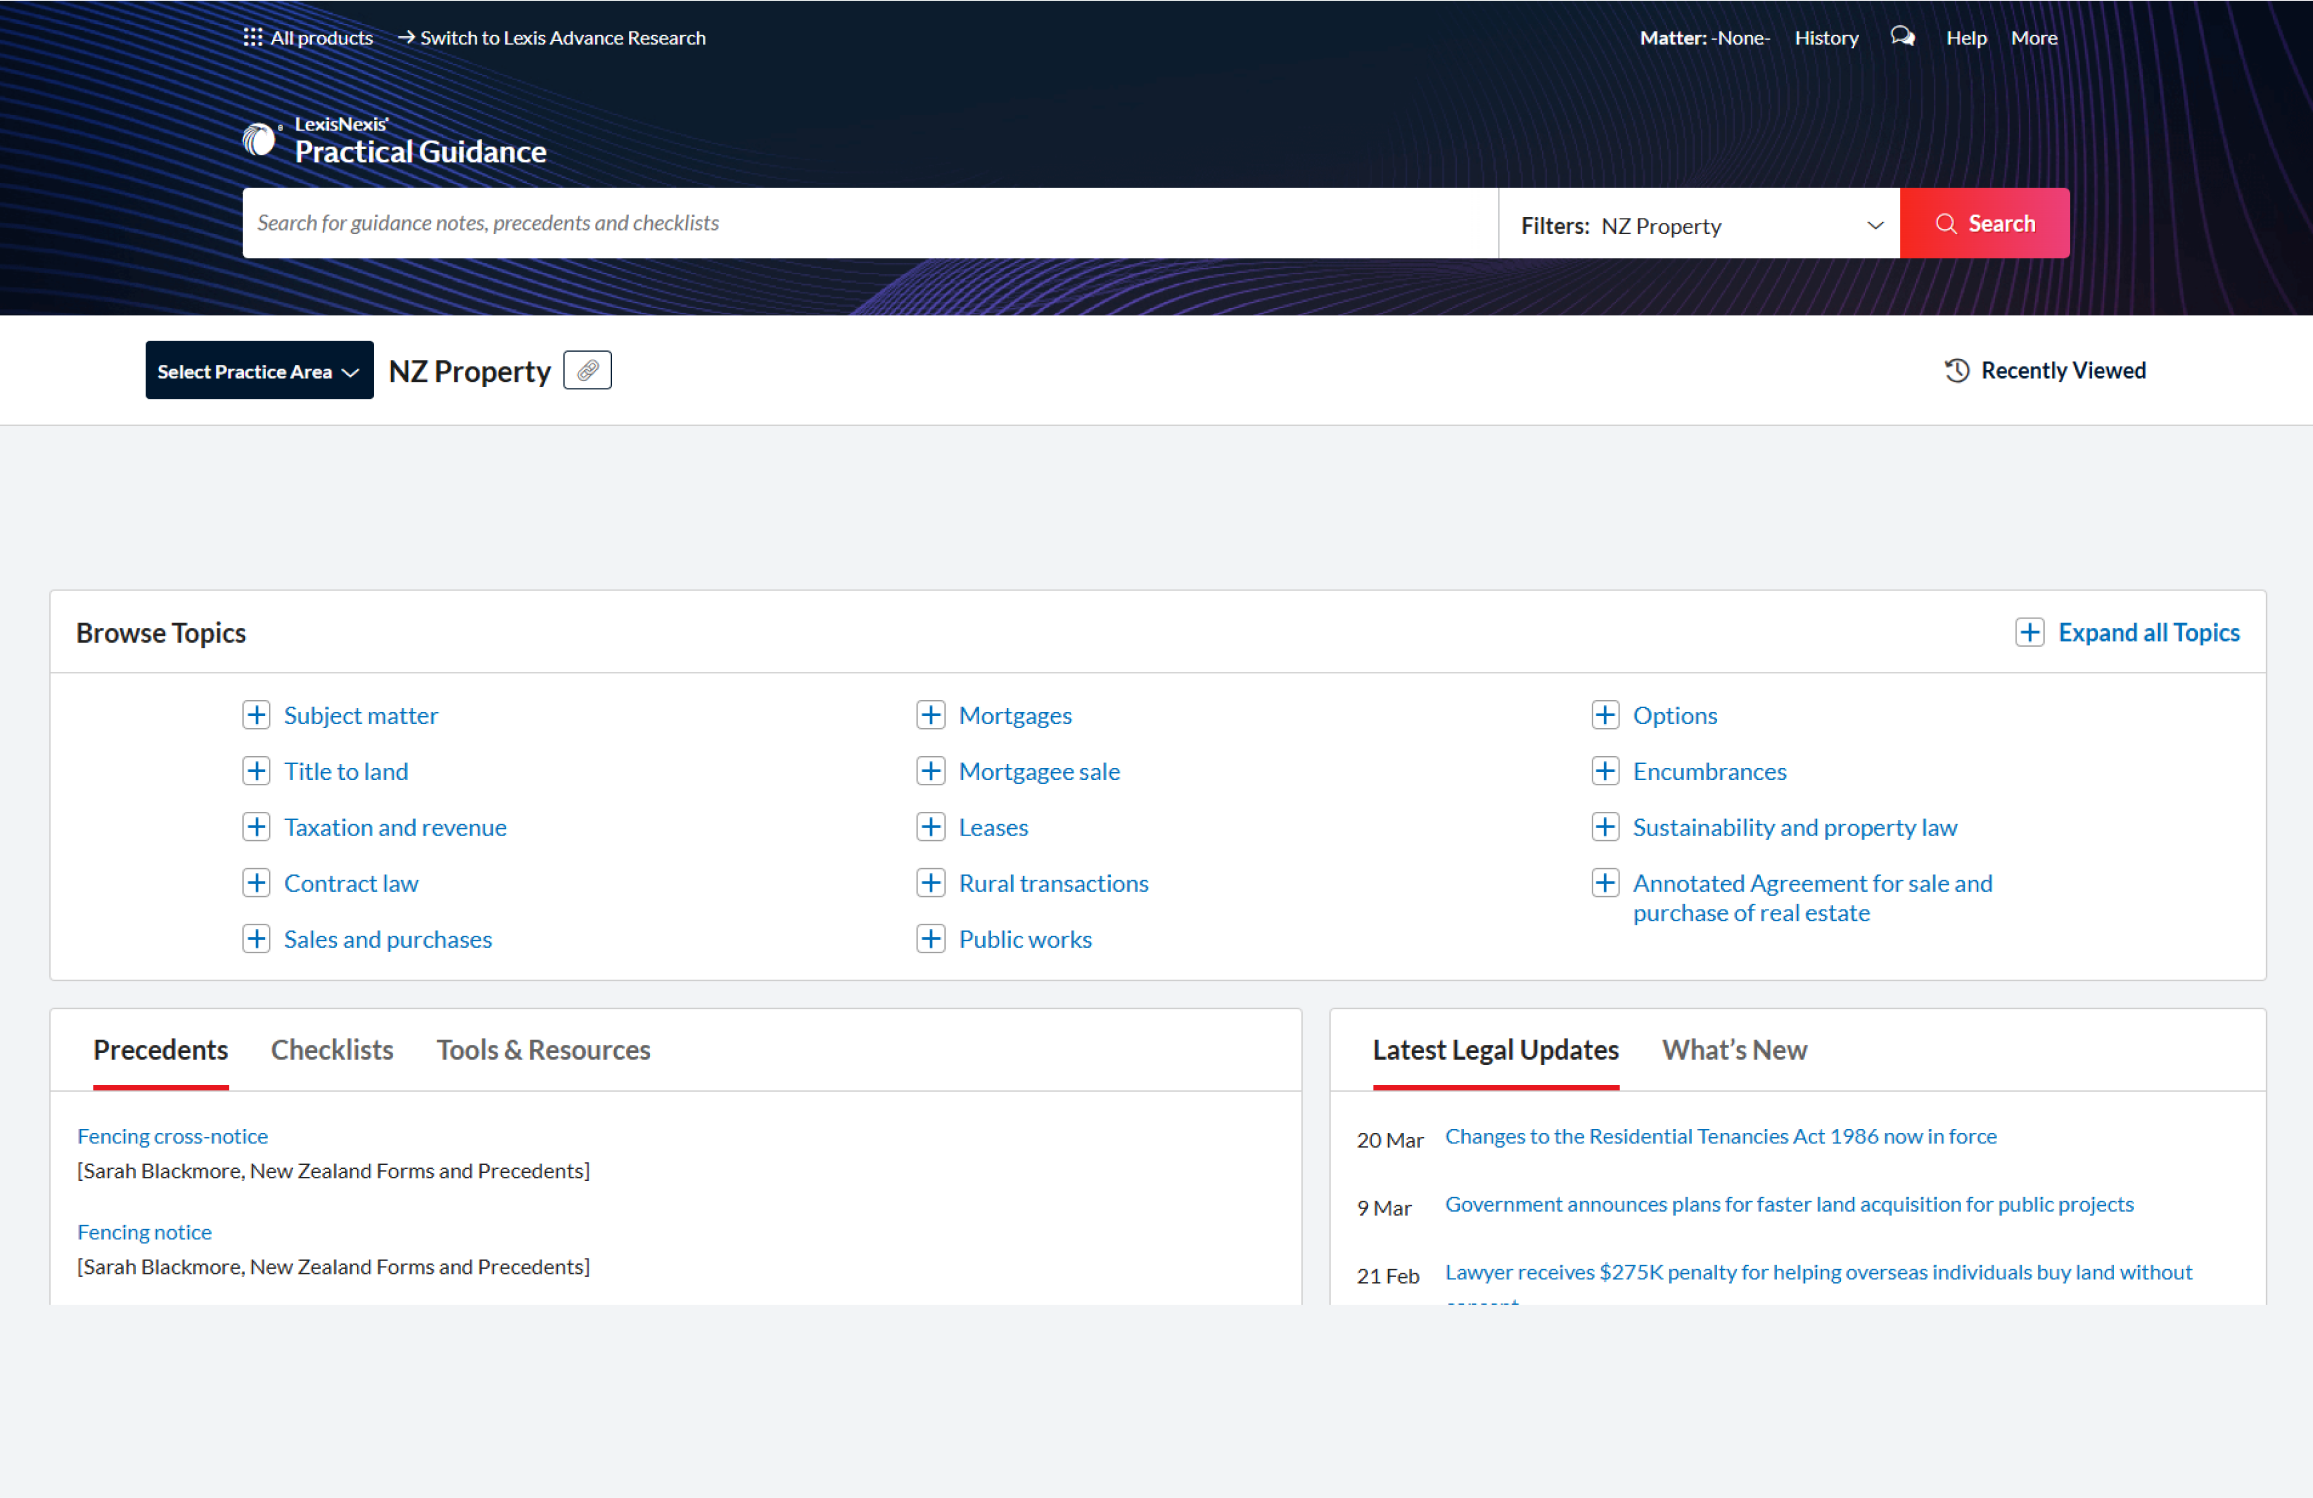The width and height of the screenshot is (2313, 1498).
Task: Expand the Rural transactions topic
Action: point(931,883)
